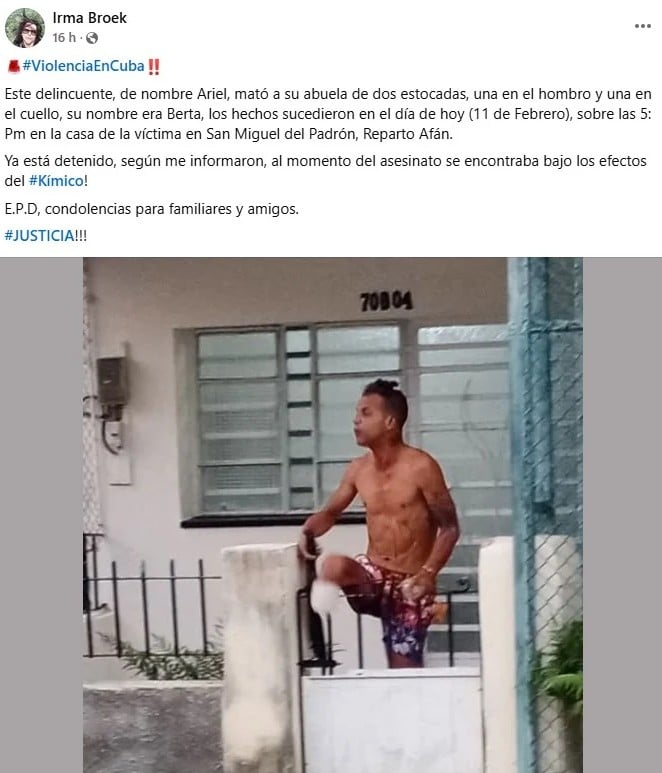Click the gray right margin beside photo
This screenshot has width=662, height=773.
pyautogui.click(x=622, y=515)
